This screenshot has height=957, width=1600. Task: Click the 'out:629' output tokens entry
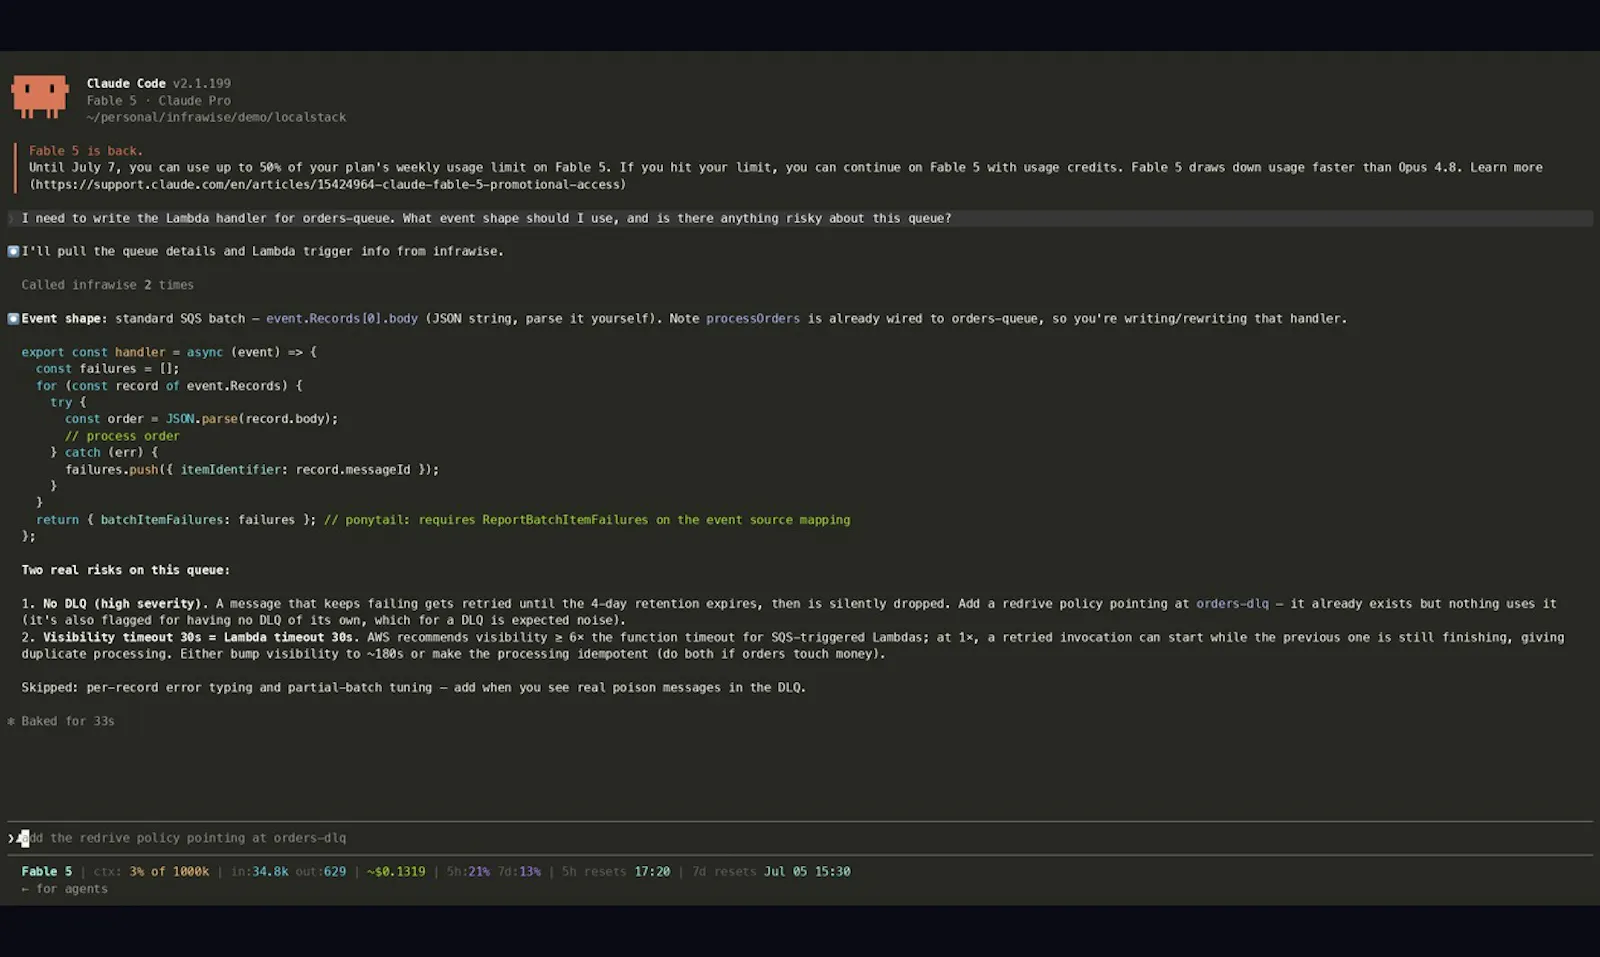click(321, 872)
